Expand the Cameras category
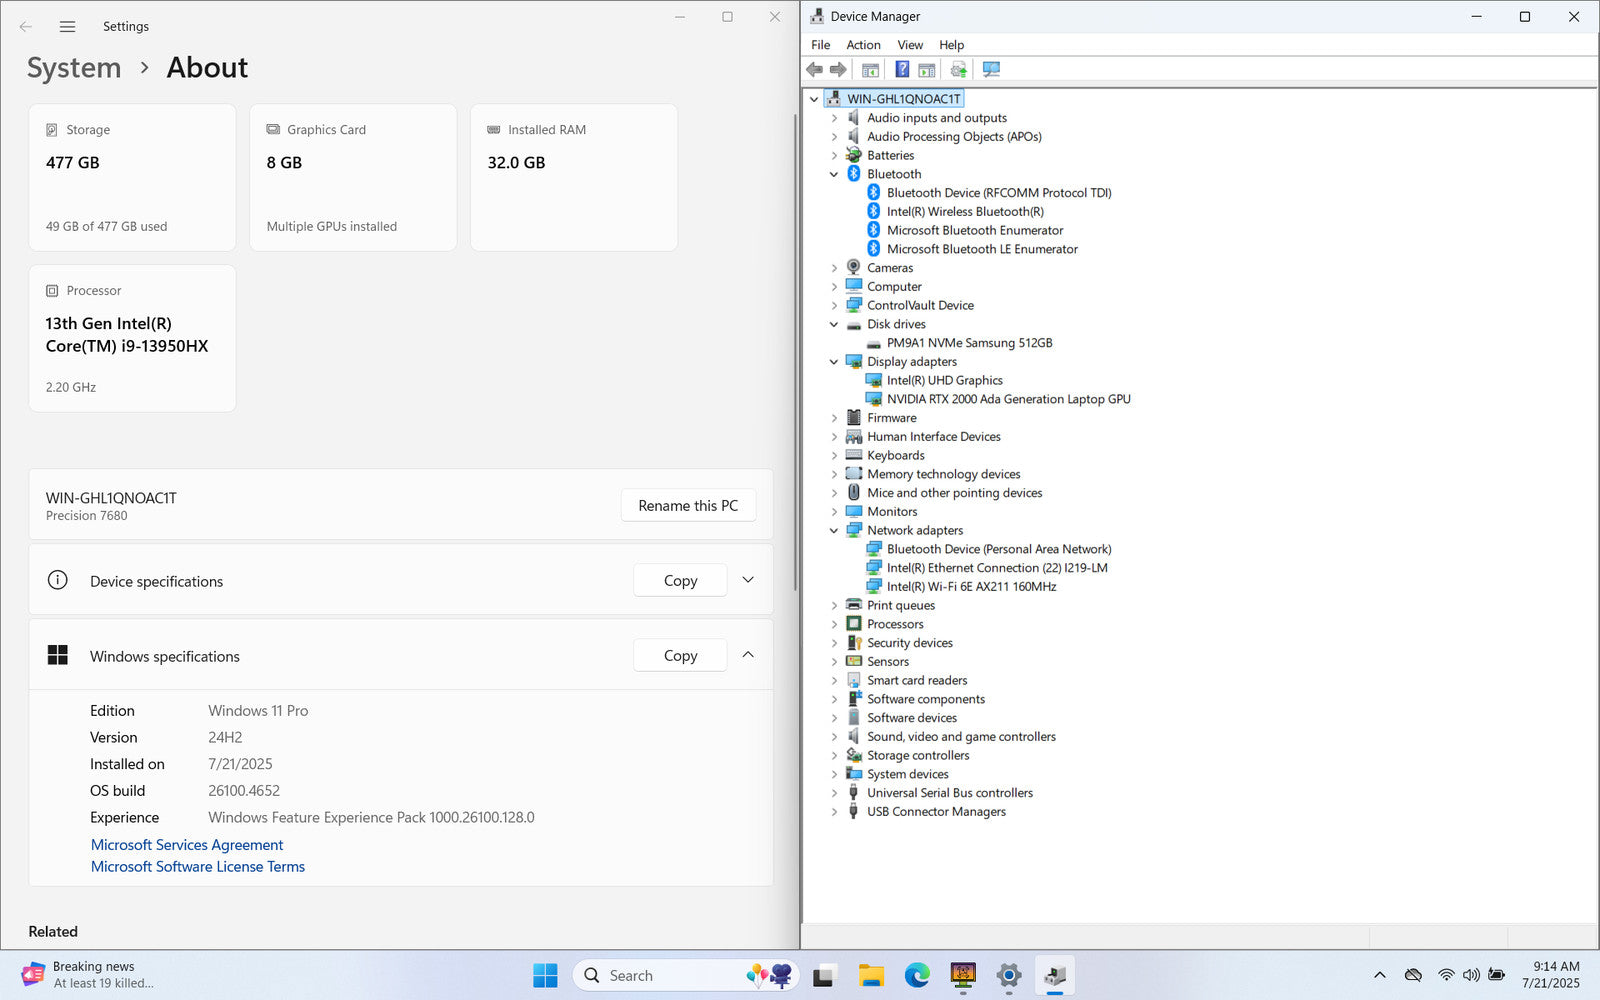 [x=834, y=268]
